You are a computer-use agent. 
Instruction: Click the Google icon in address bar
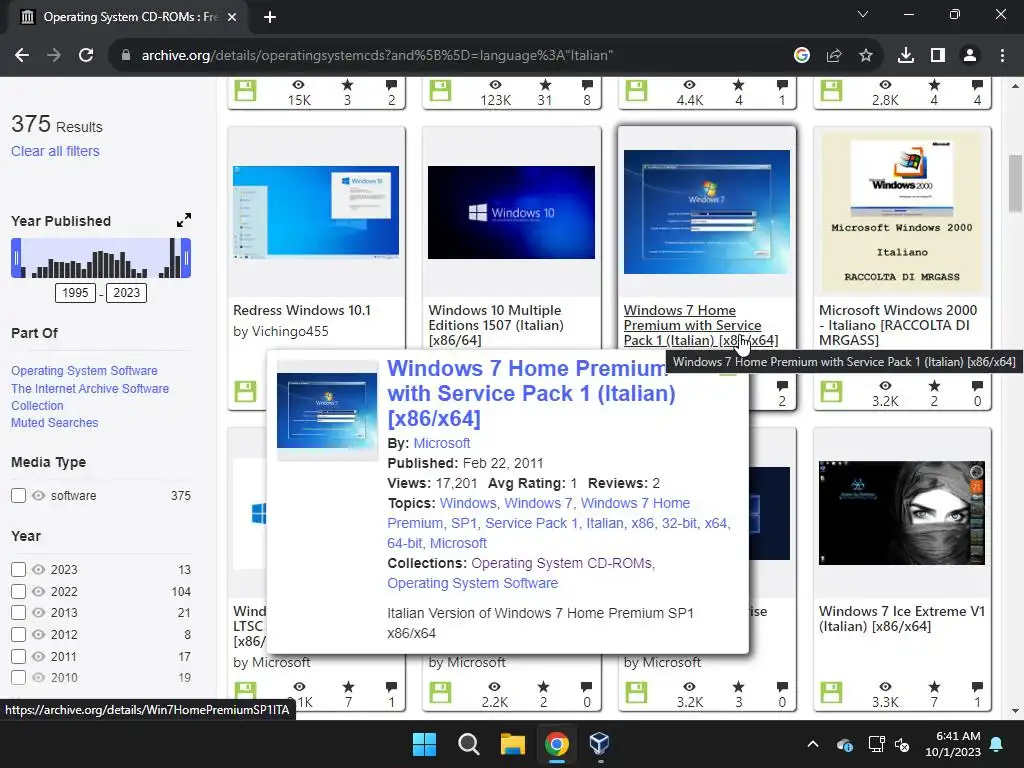tap(802, 56)
